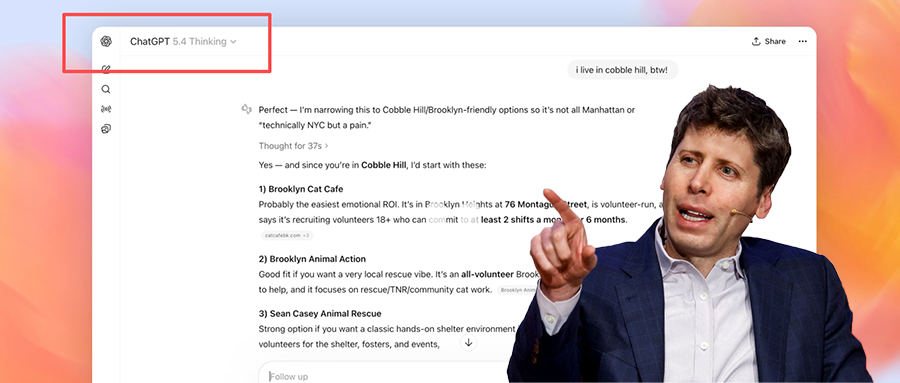This screenshot has height=383, width=900.
Task: Expand the "Thought for 37s" reasoning
Action: (x=293, y=146)
